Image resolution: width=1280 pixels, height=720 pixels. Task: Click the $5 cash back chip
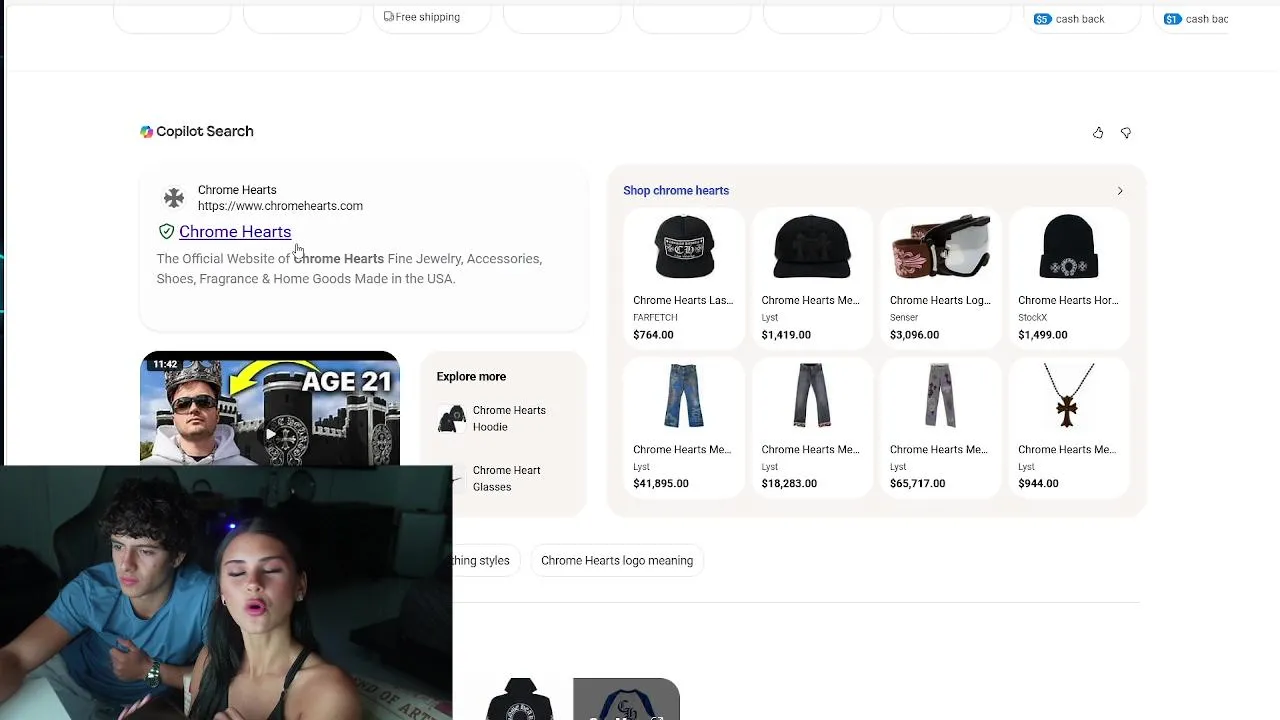1069,19
